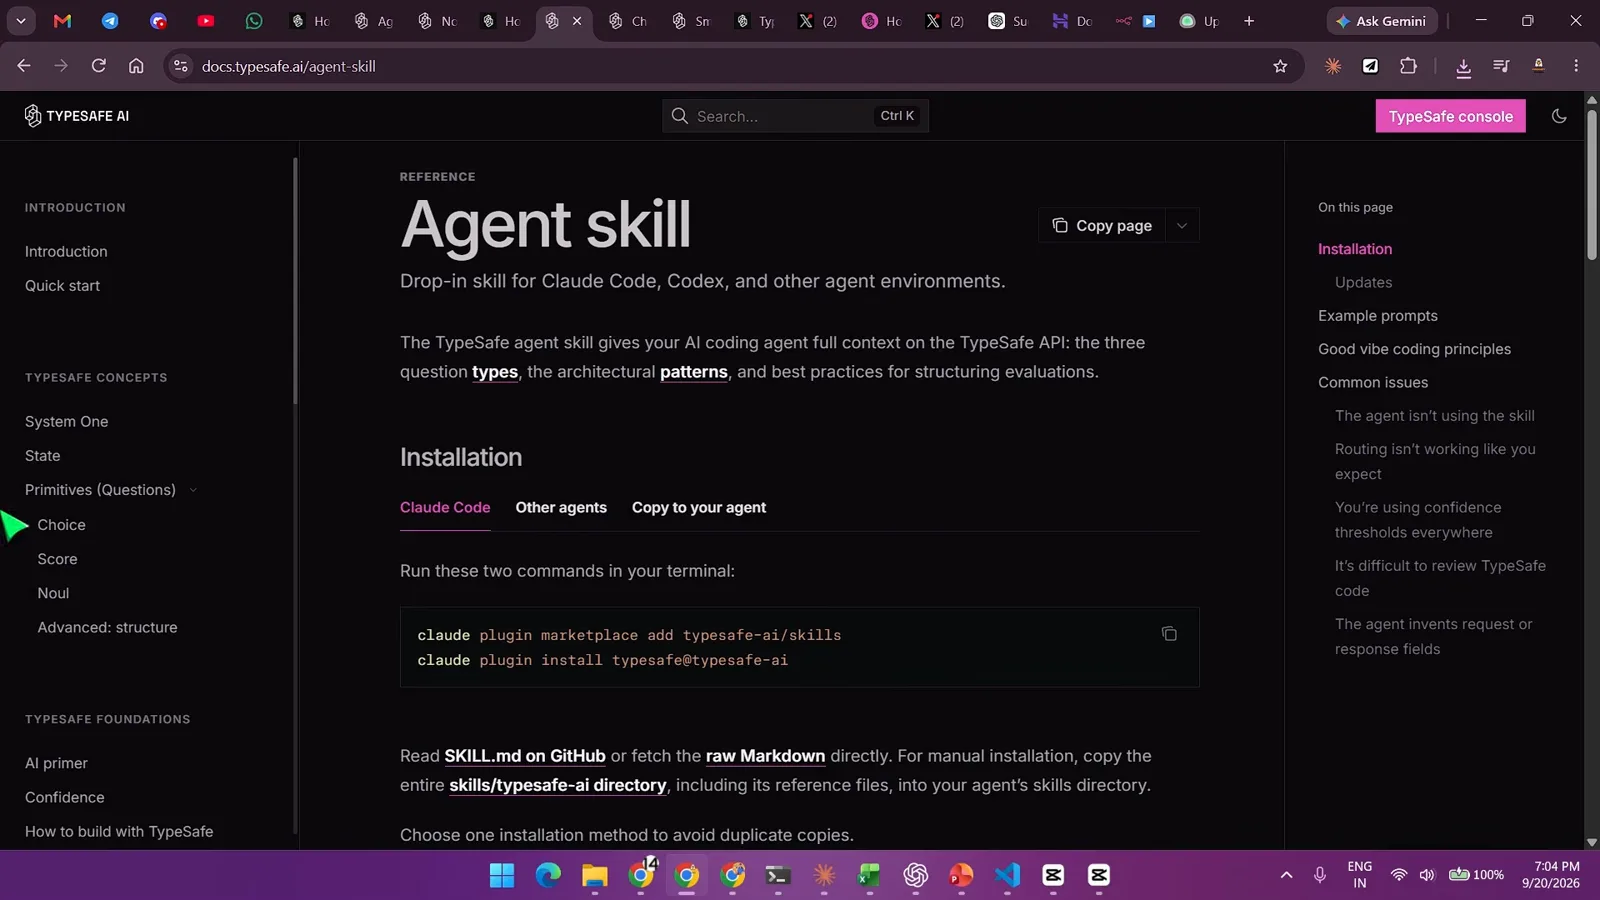Screen dimensions: 1600x900
Task: Open AI primer in the sidebar
Action: coord(56,763)
